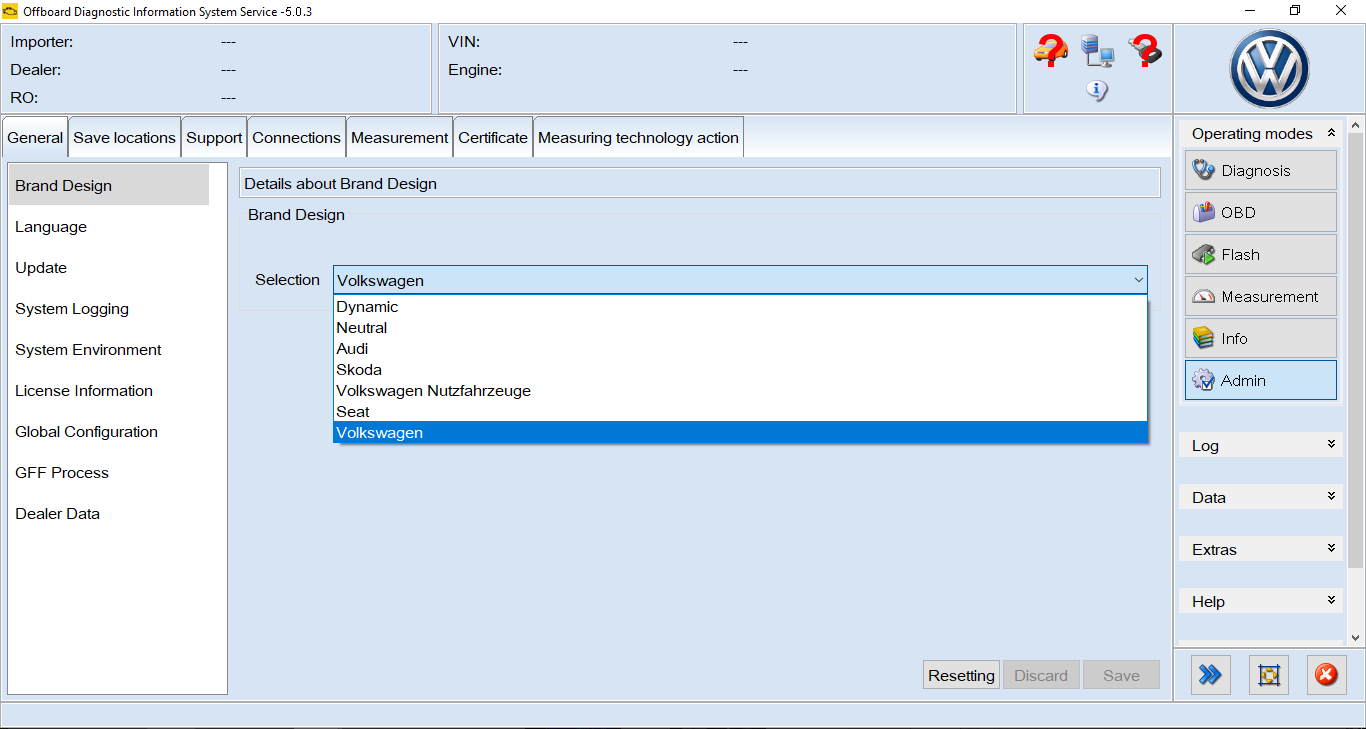Open the Measurement operating mode
Image resolution: width=1366 pixels, height=729 pixels.
1260,296
